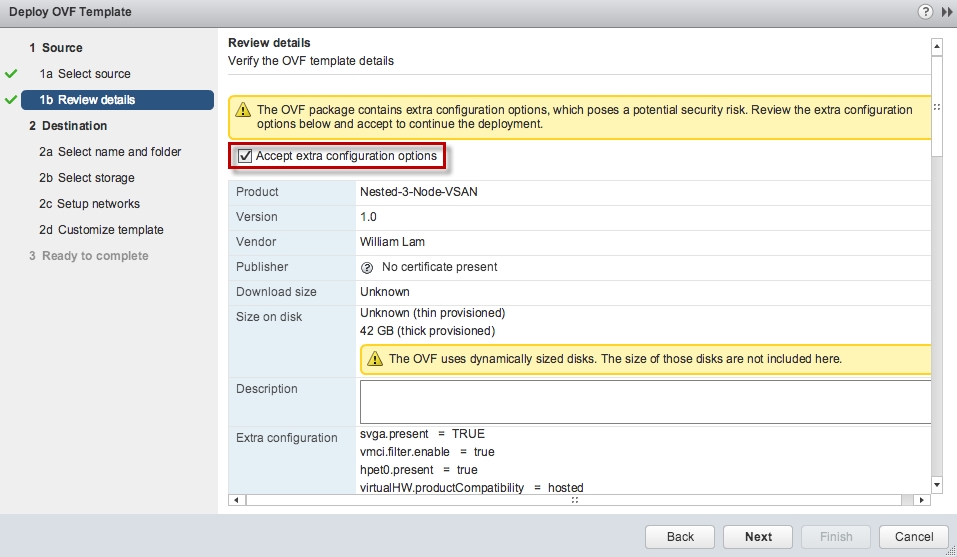
Task: Open step 2d Customize template
Action: [x=101, y=230]
